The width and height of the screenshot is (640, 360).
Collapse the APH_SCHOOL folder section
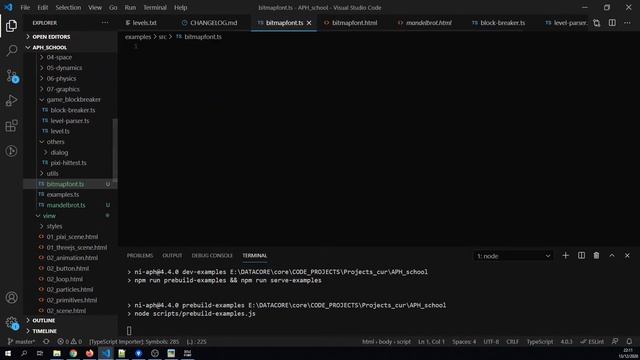70,47
